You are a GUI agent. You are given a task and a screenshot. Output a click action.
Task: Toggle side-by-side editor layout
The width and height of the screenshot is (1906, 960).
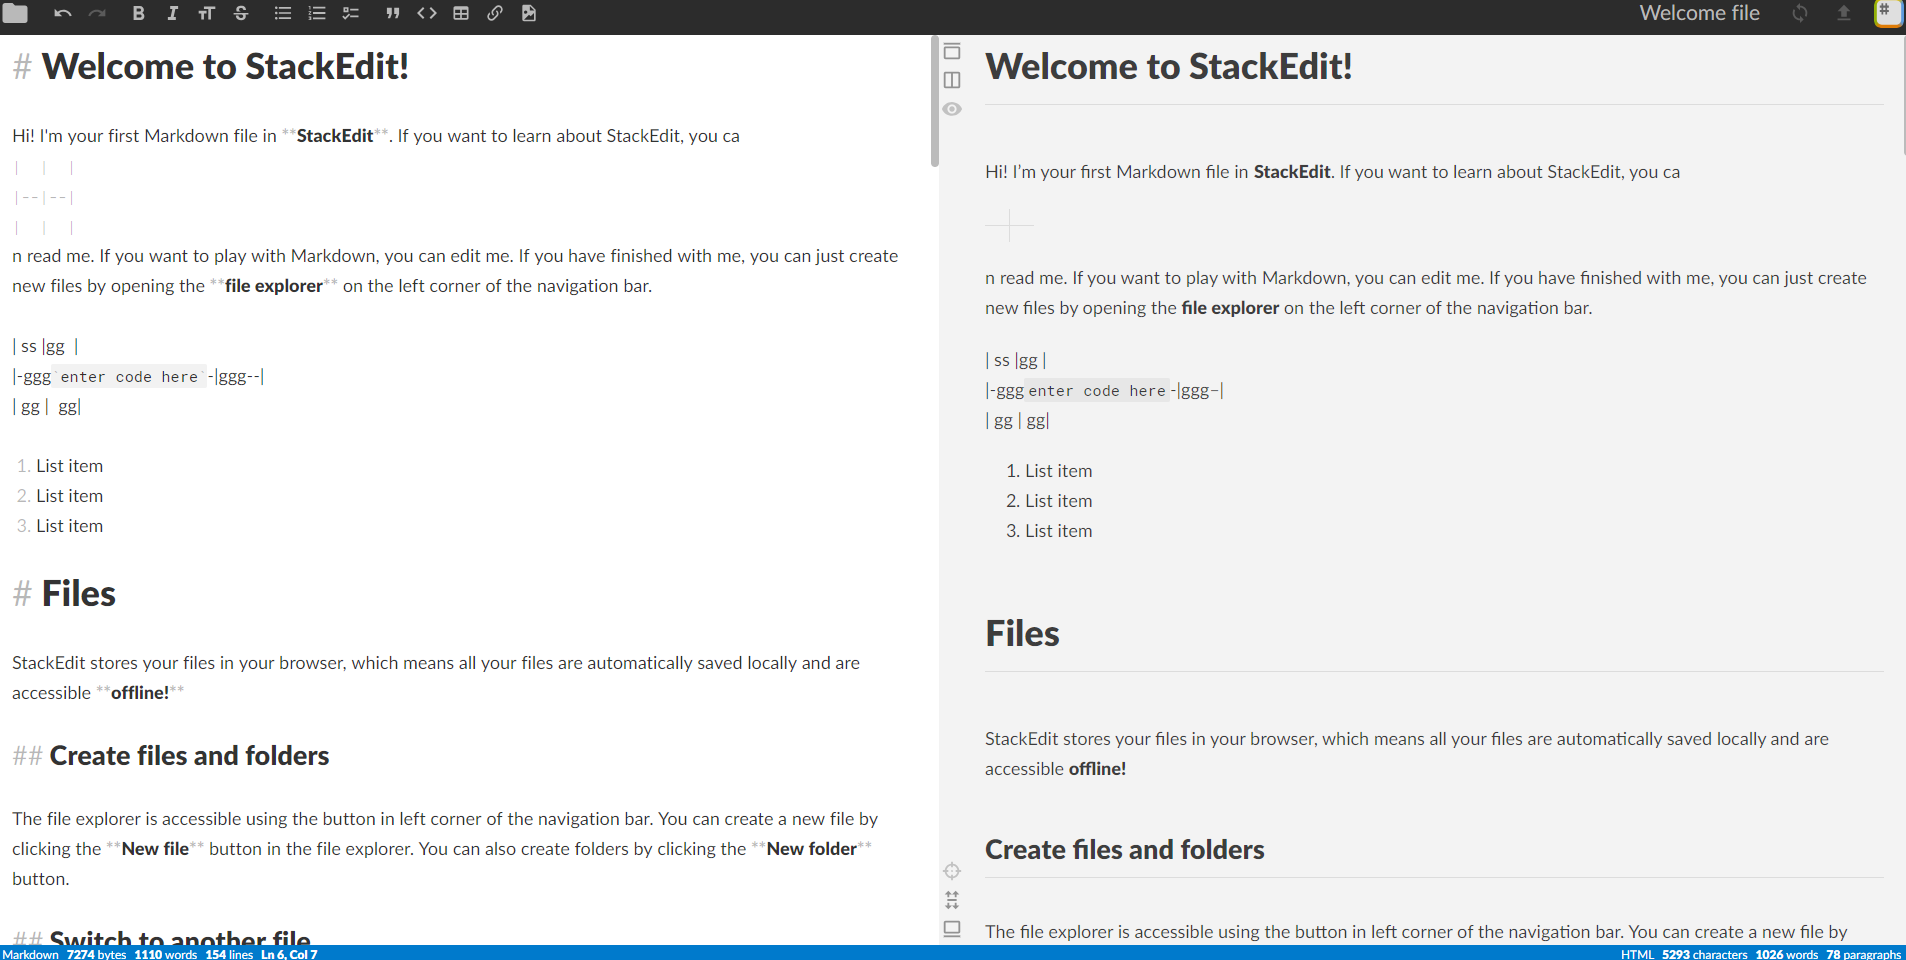[951, 80]
